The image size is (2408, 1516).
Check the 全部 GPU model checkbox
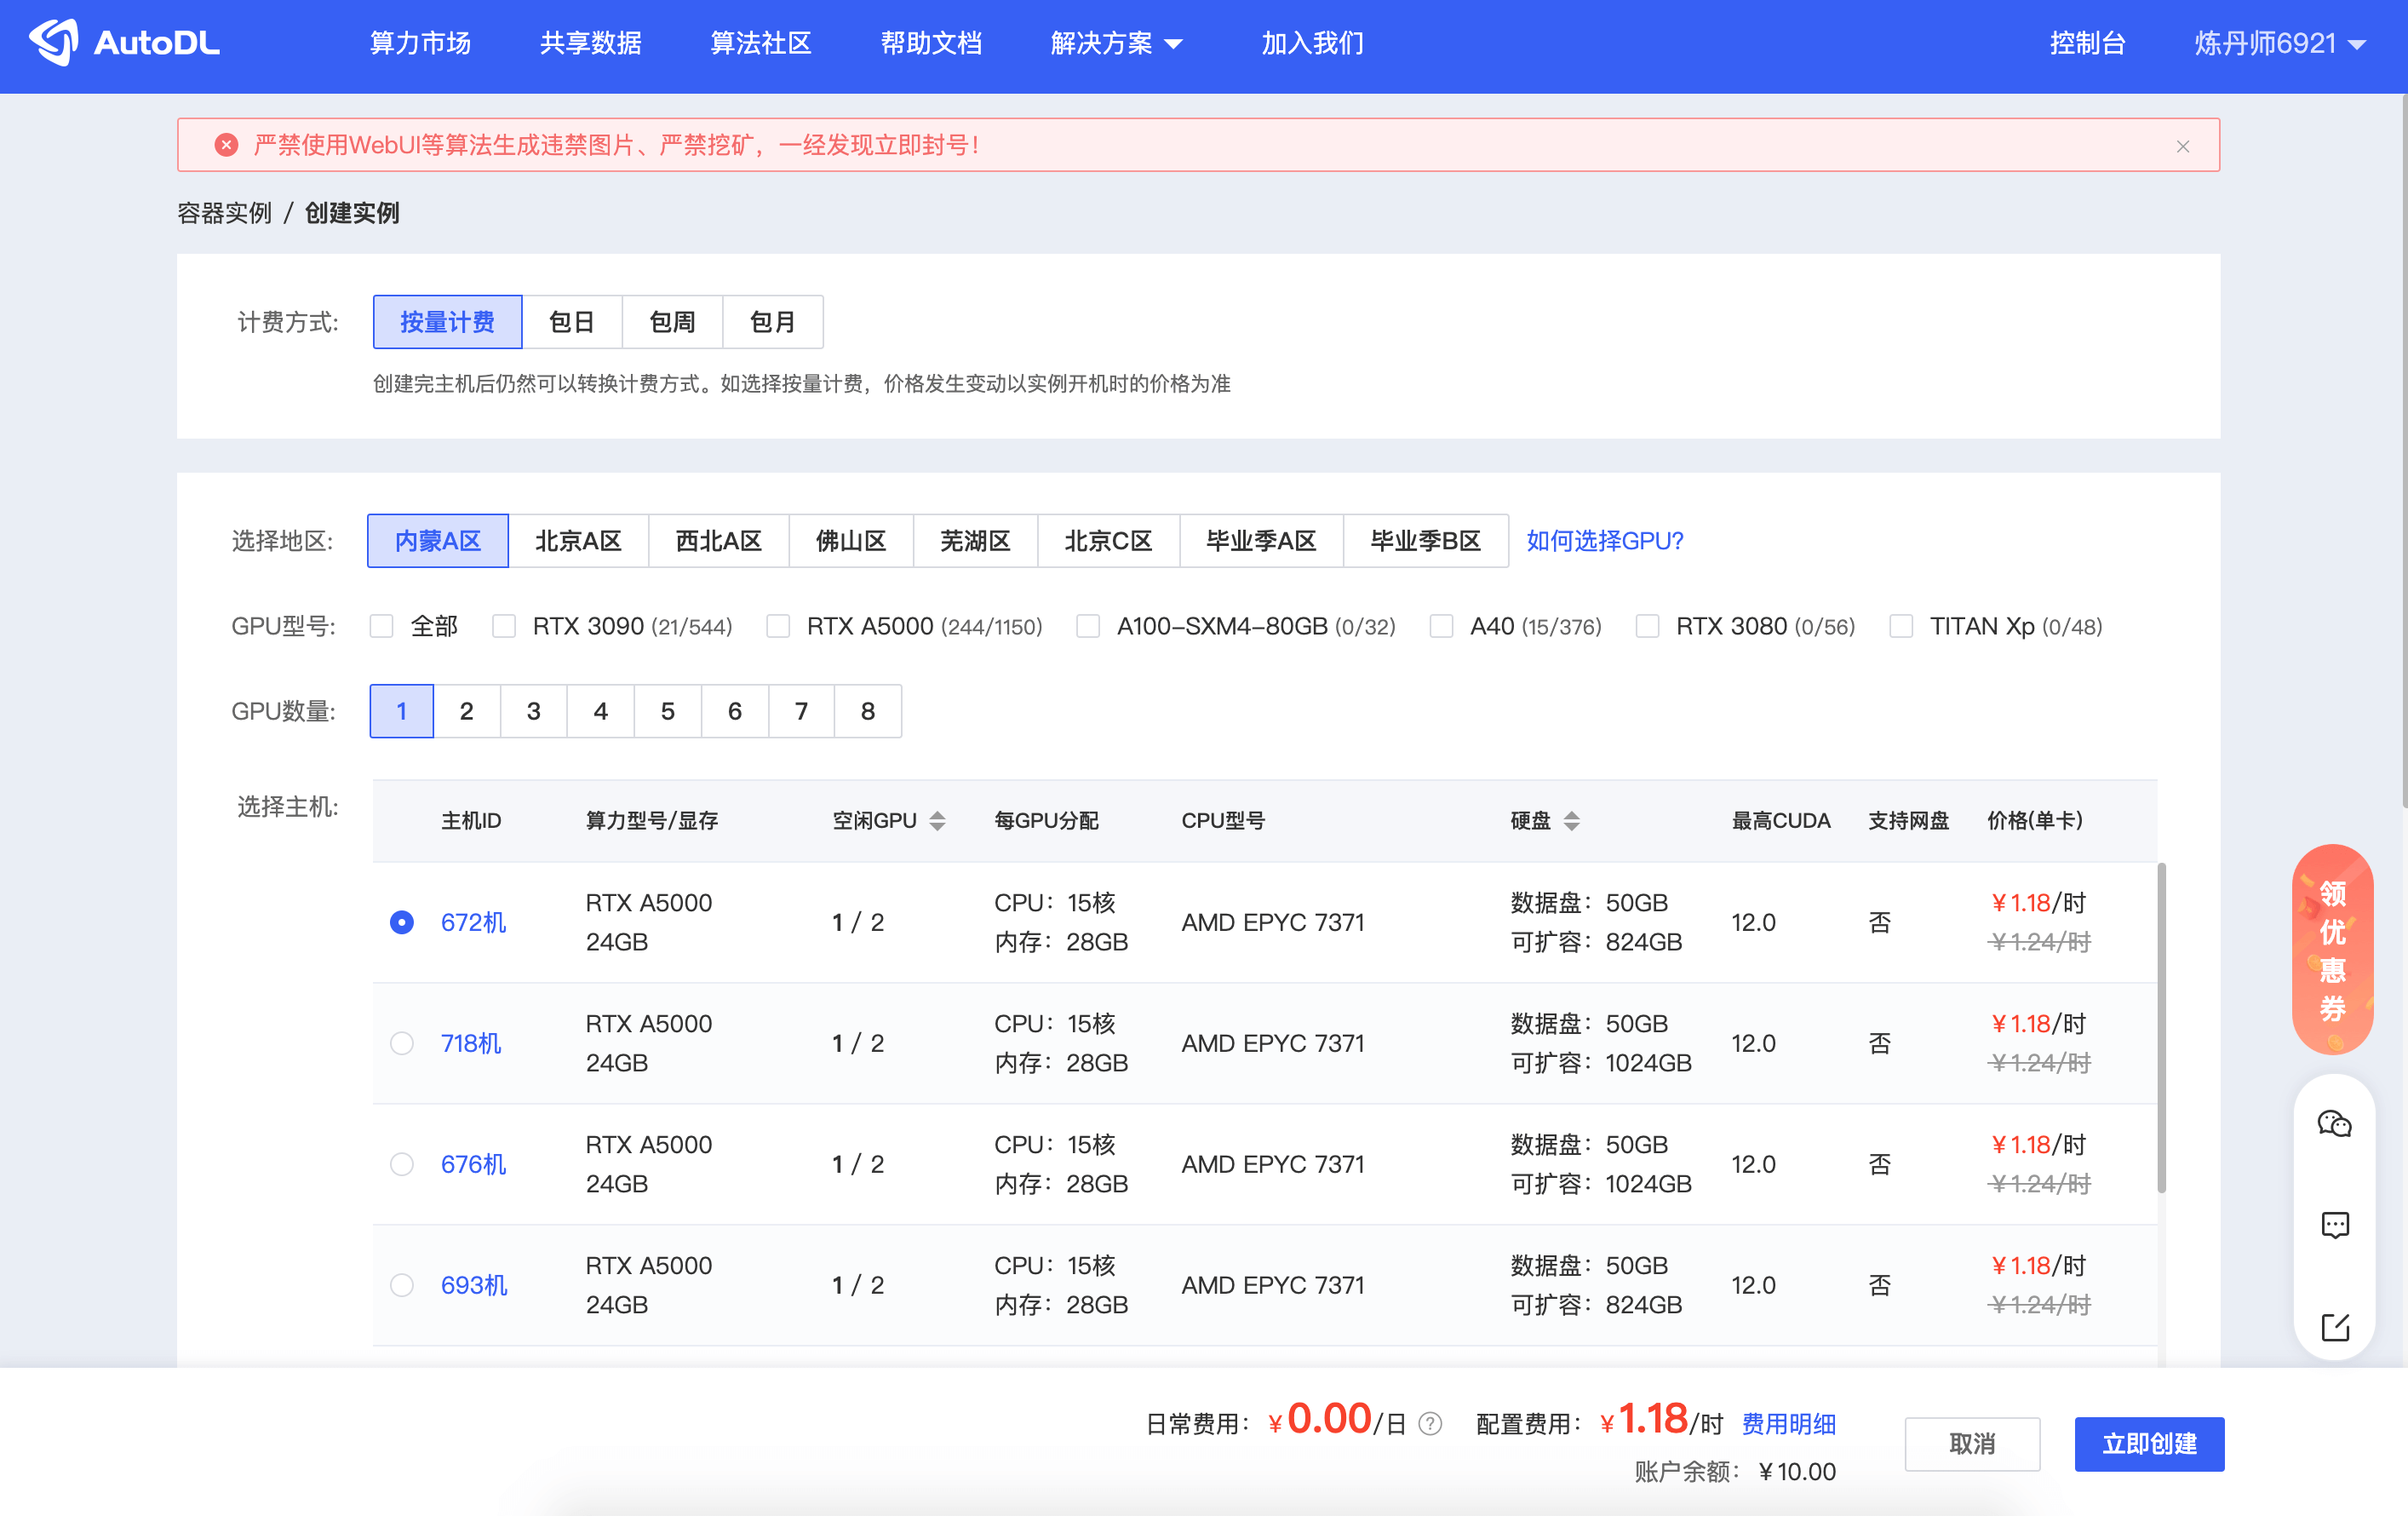coord(381,626)
